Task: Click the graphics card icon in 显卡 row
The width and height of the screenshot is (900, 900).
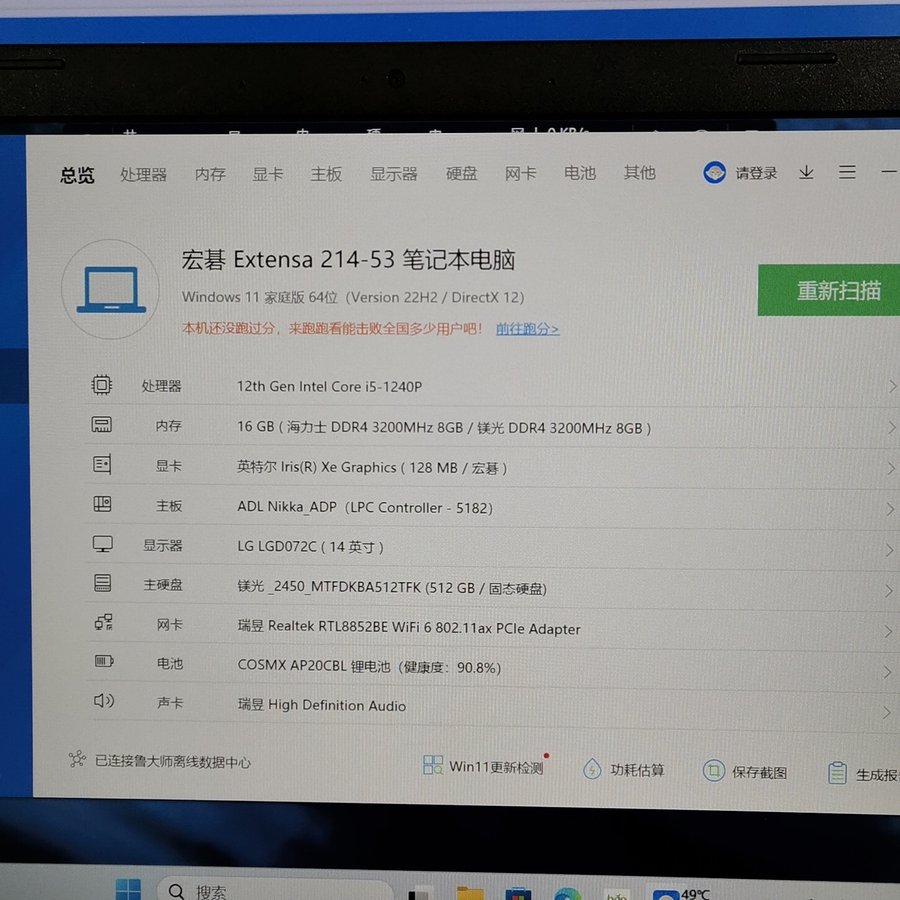Action: [x=102, y=464]
